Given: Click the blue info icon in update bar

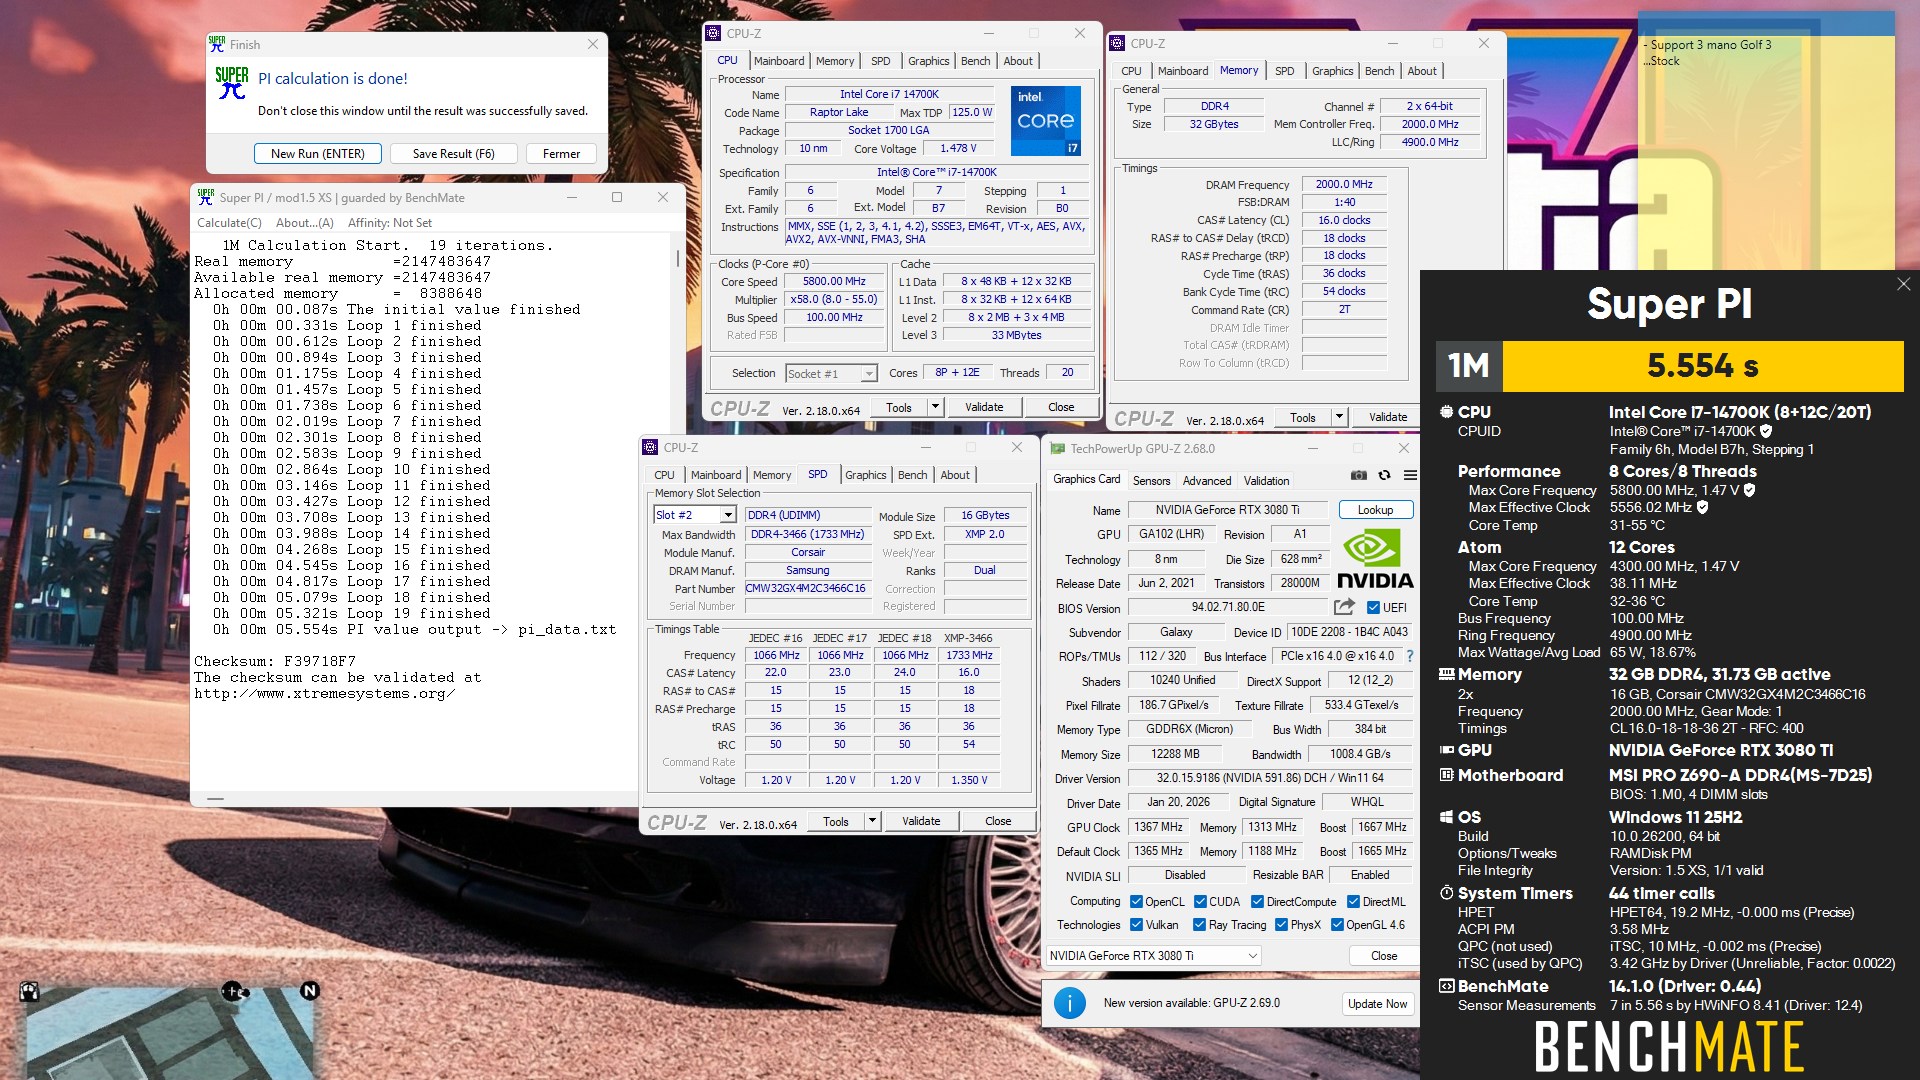Looking at the screenshot, I should pos(1069,1003).
